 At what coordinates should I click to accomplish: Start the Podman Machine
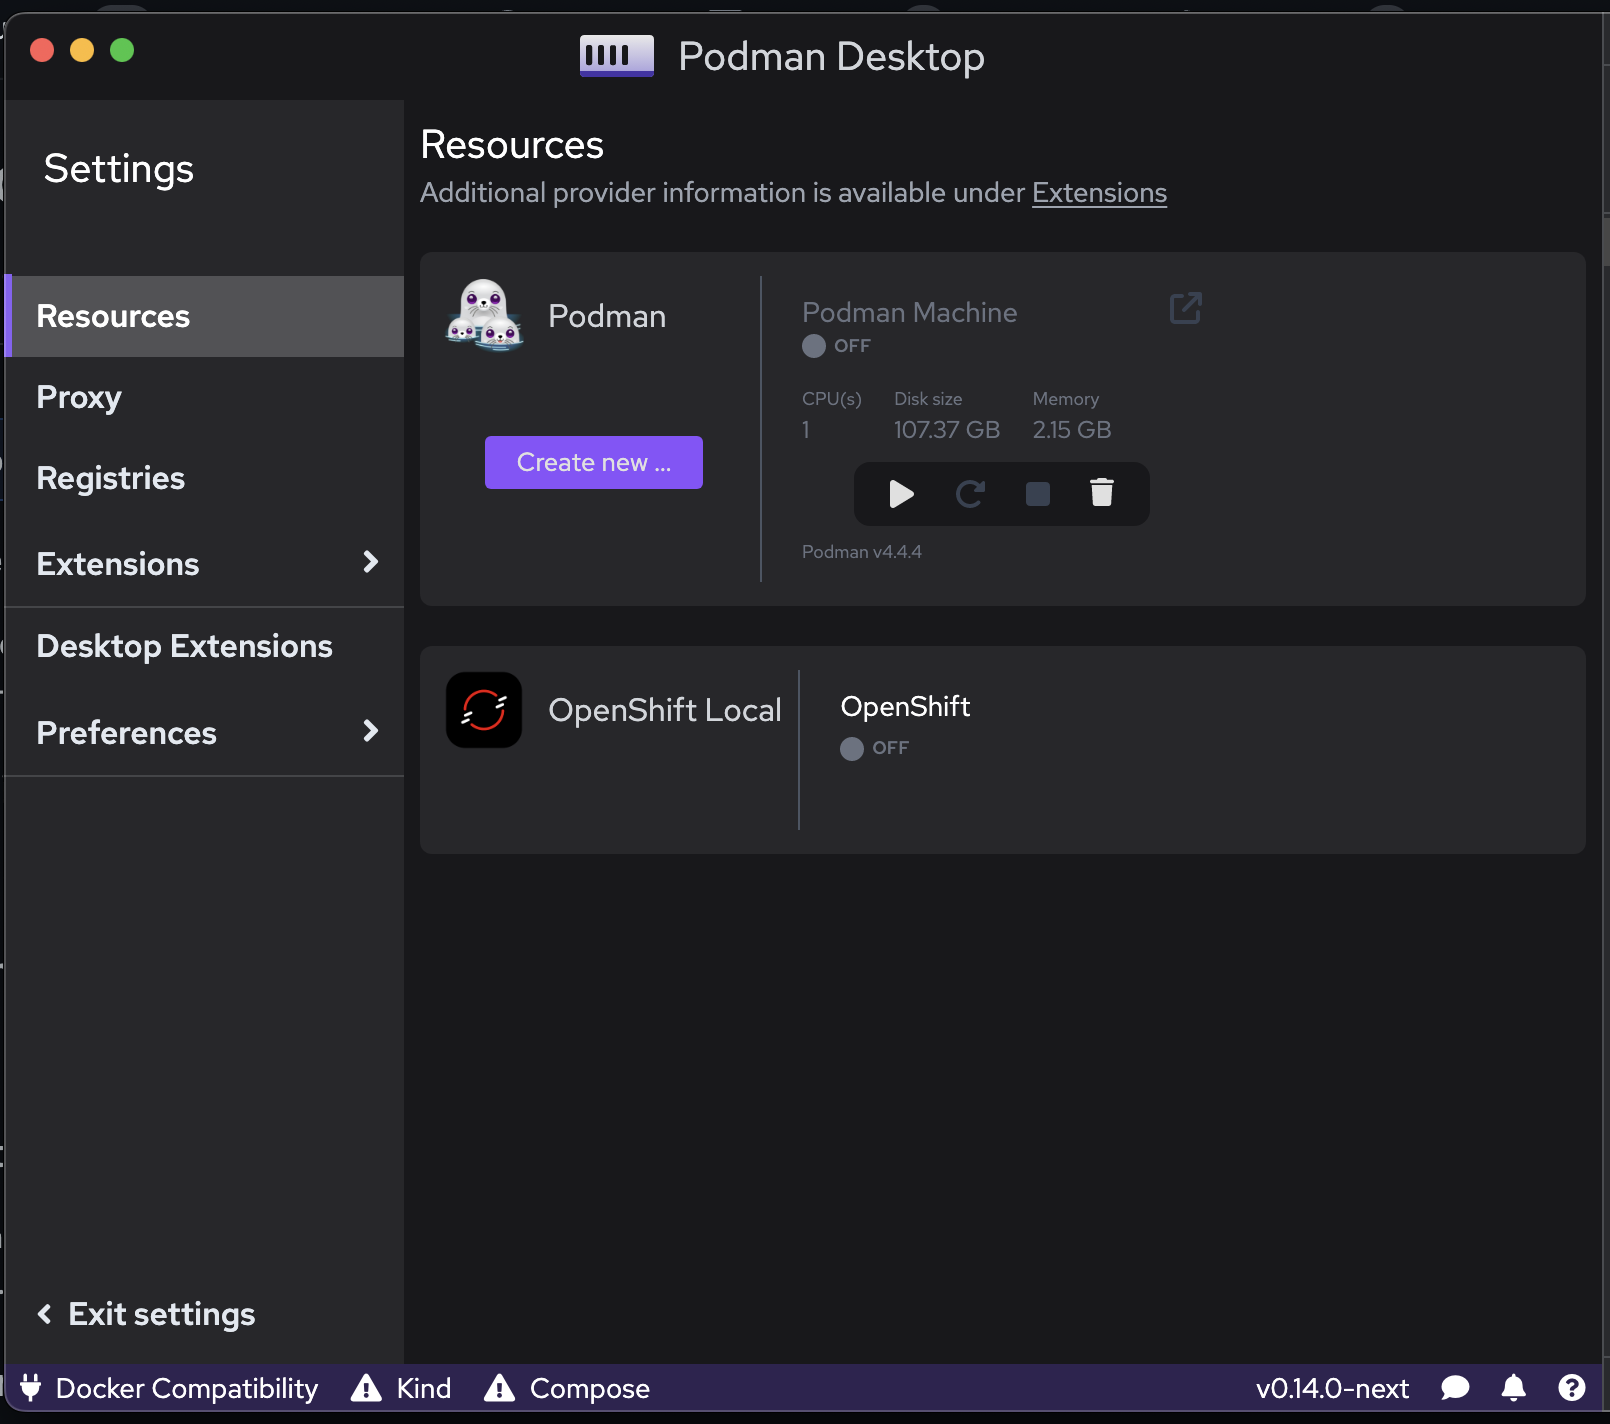click(901, 493)
